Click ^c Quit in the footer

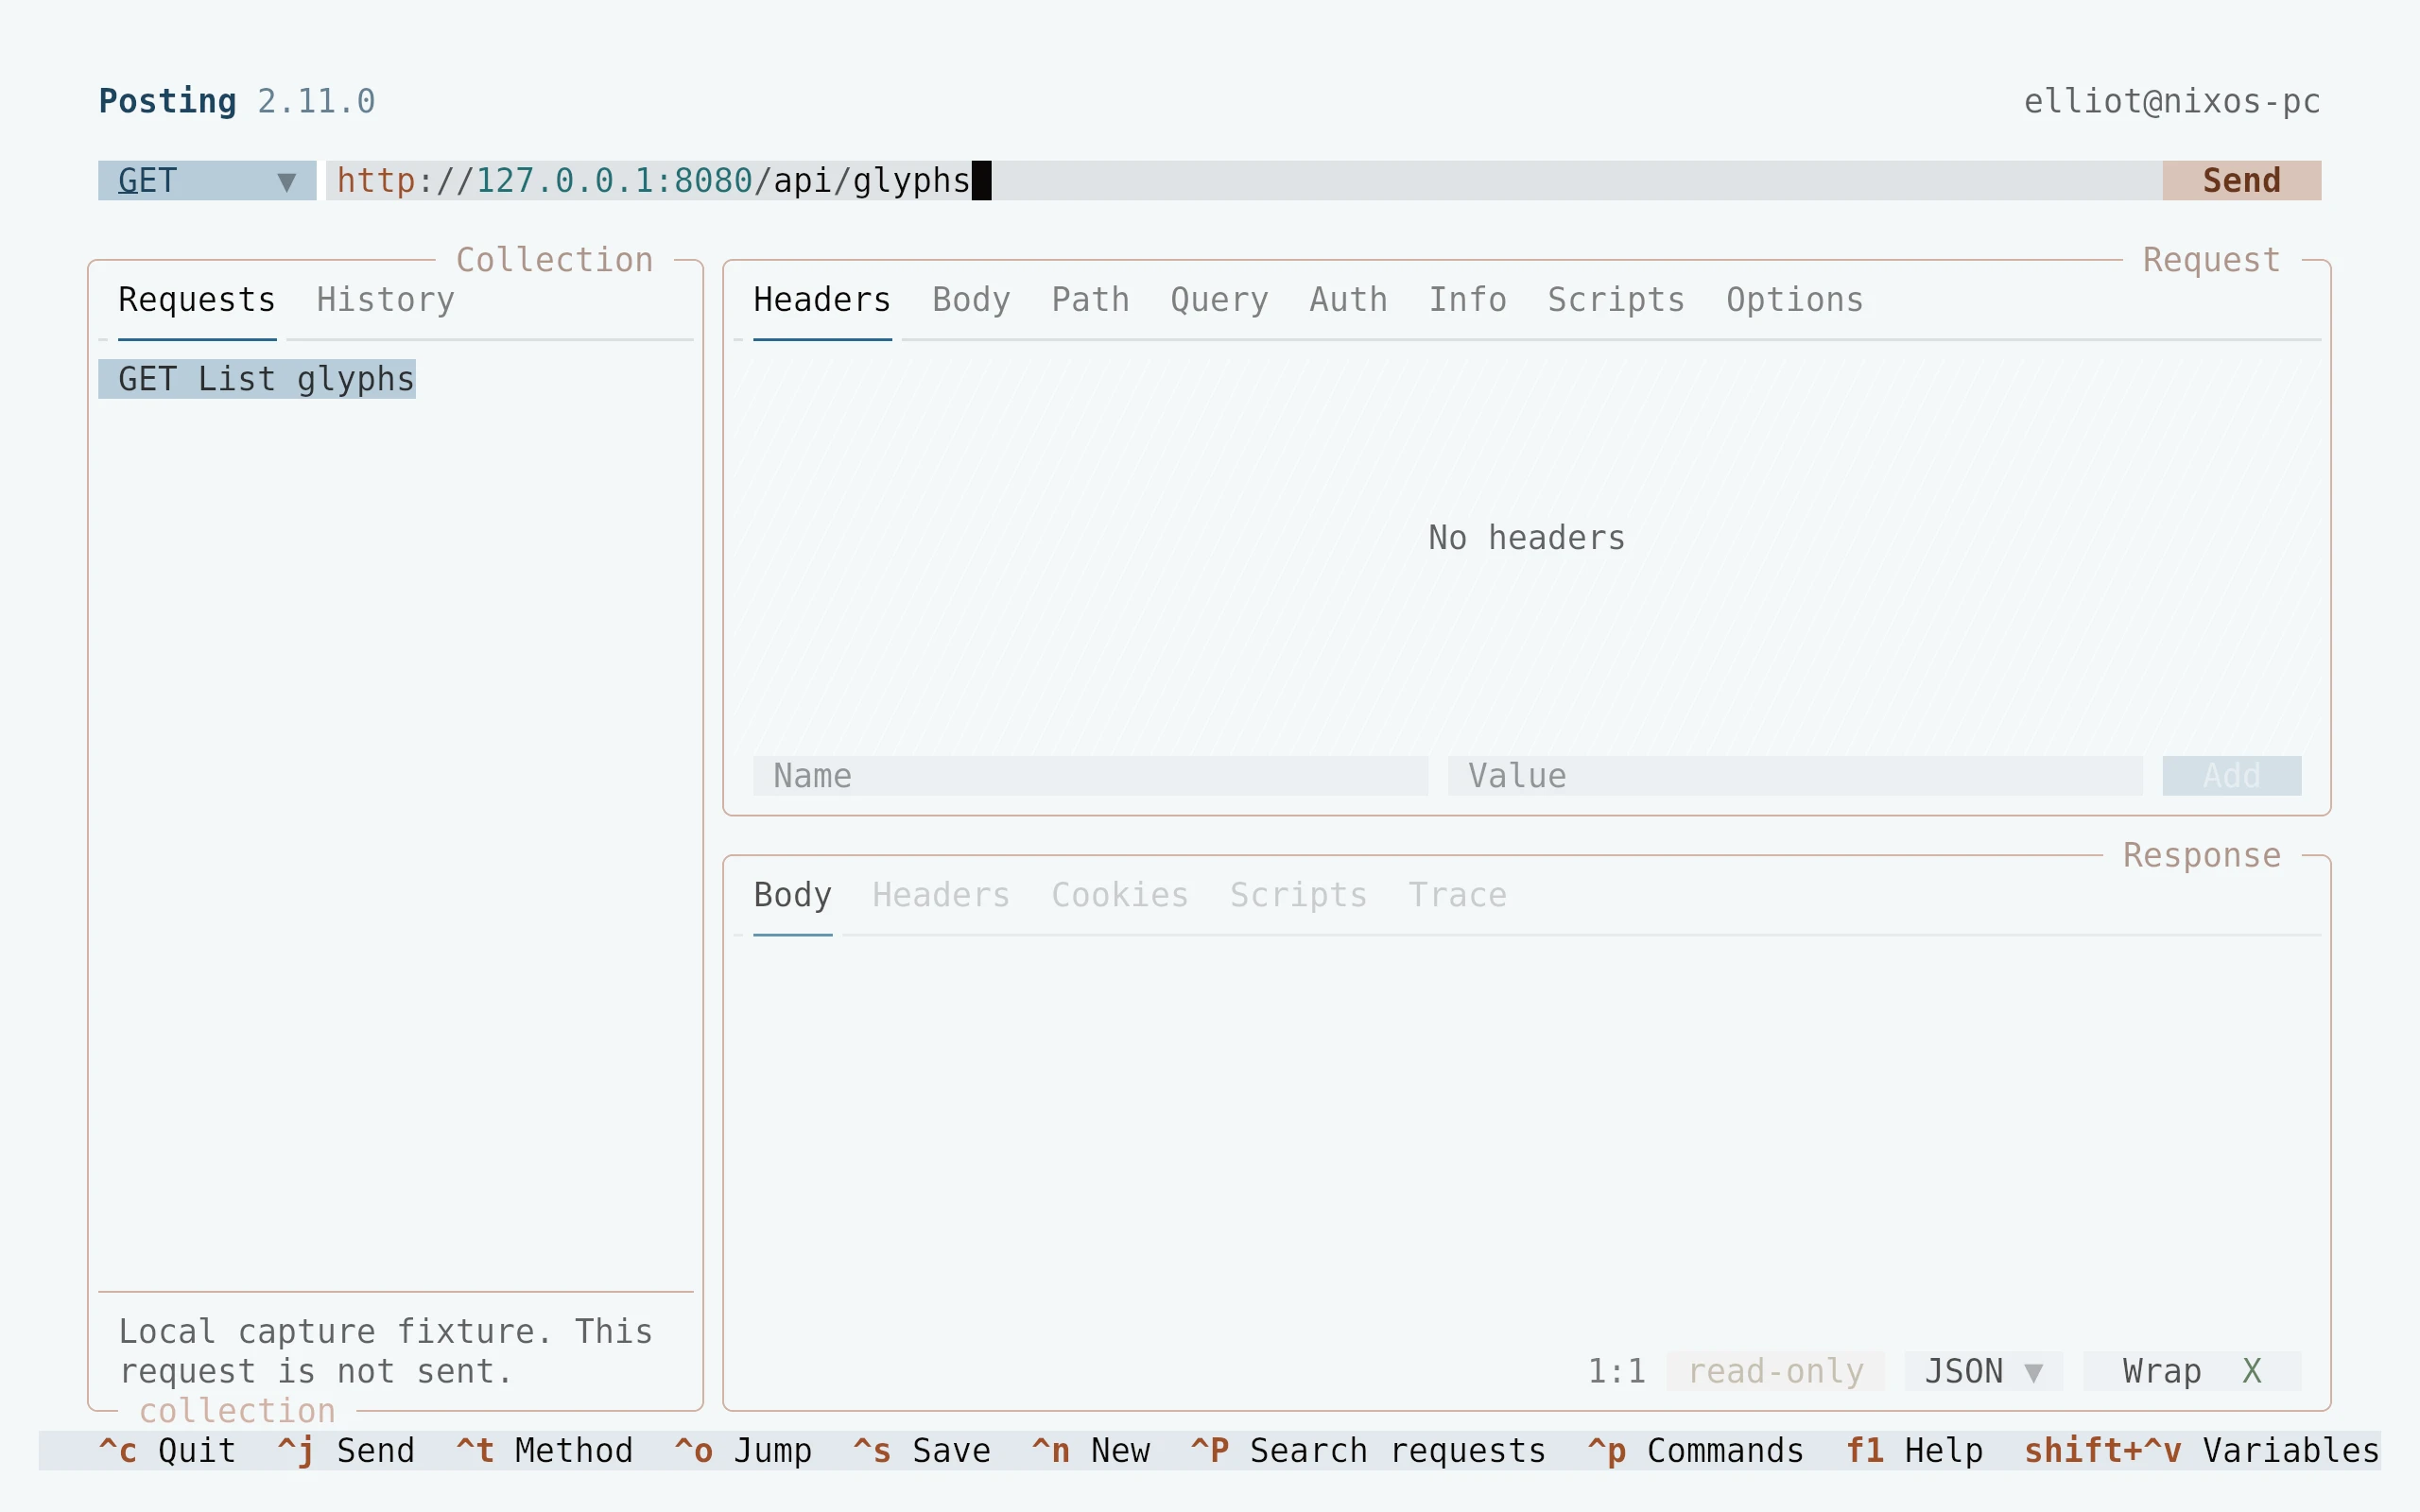[x=167, y=1450]
